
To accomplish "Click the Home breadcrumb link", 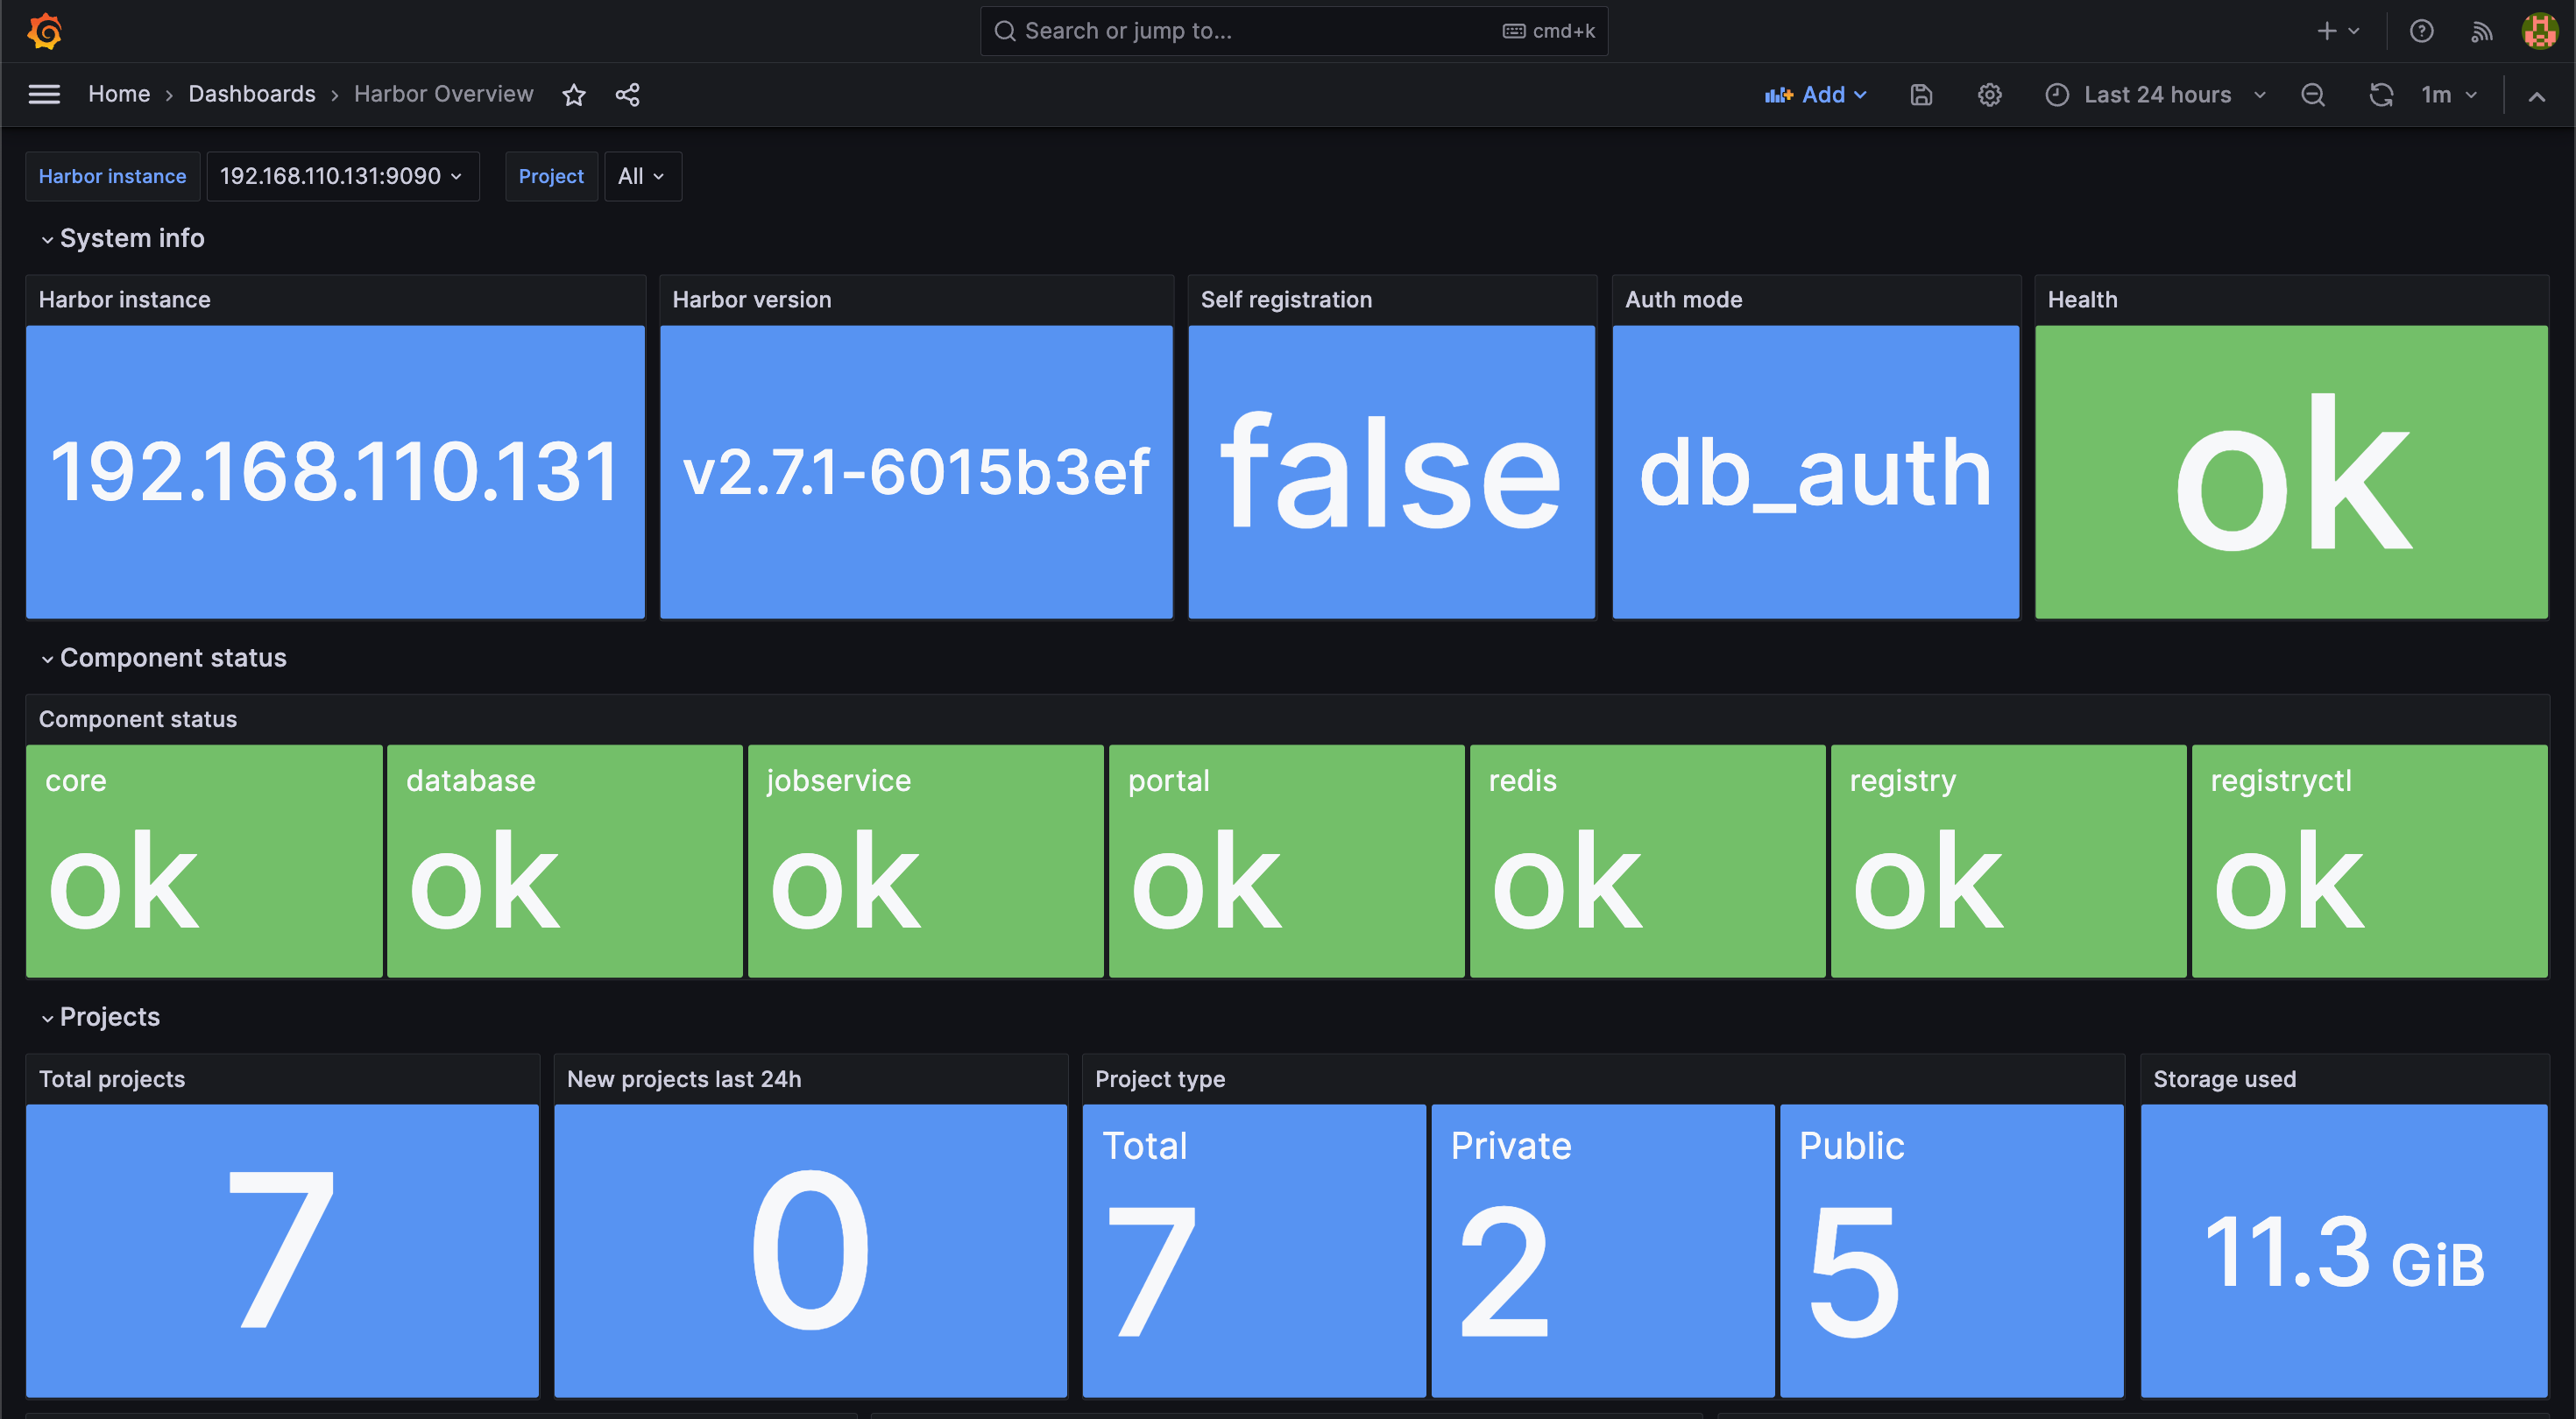I will click(118, 94).
